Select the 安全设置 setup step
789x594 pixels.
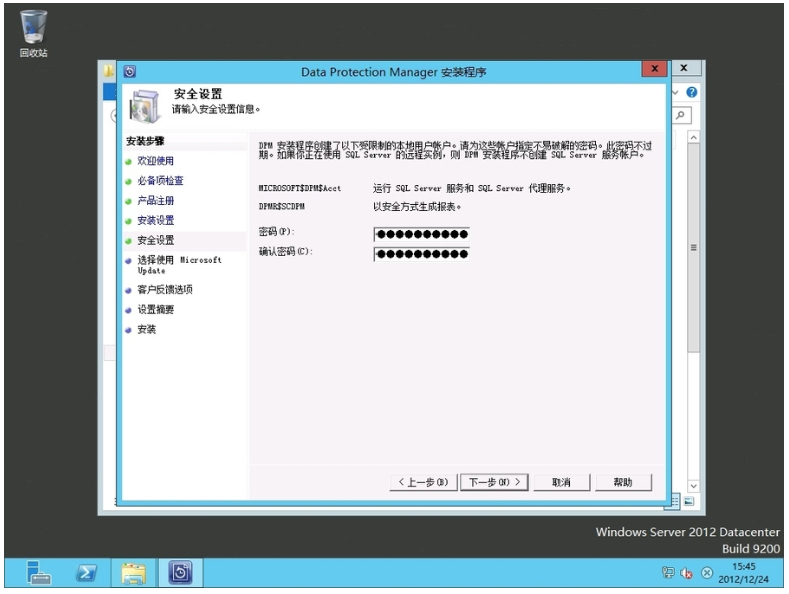(x=155, y=240)
